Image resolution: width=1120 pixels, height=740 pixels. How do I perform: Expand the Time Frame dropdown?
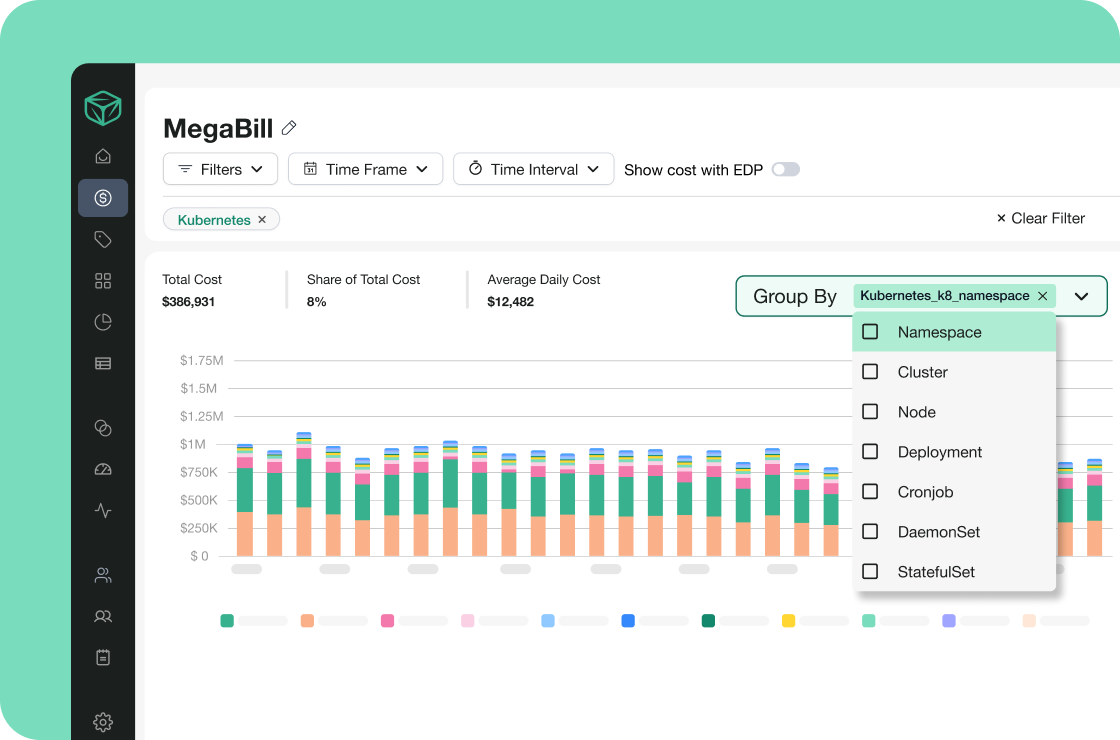(x=365, y=170)
